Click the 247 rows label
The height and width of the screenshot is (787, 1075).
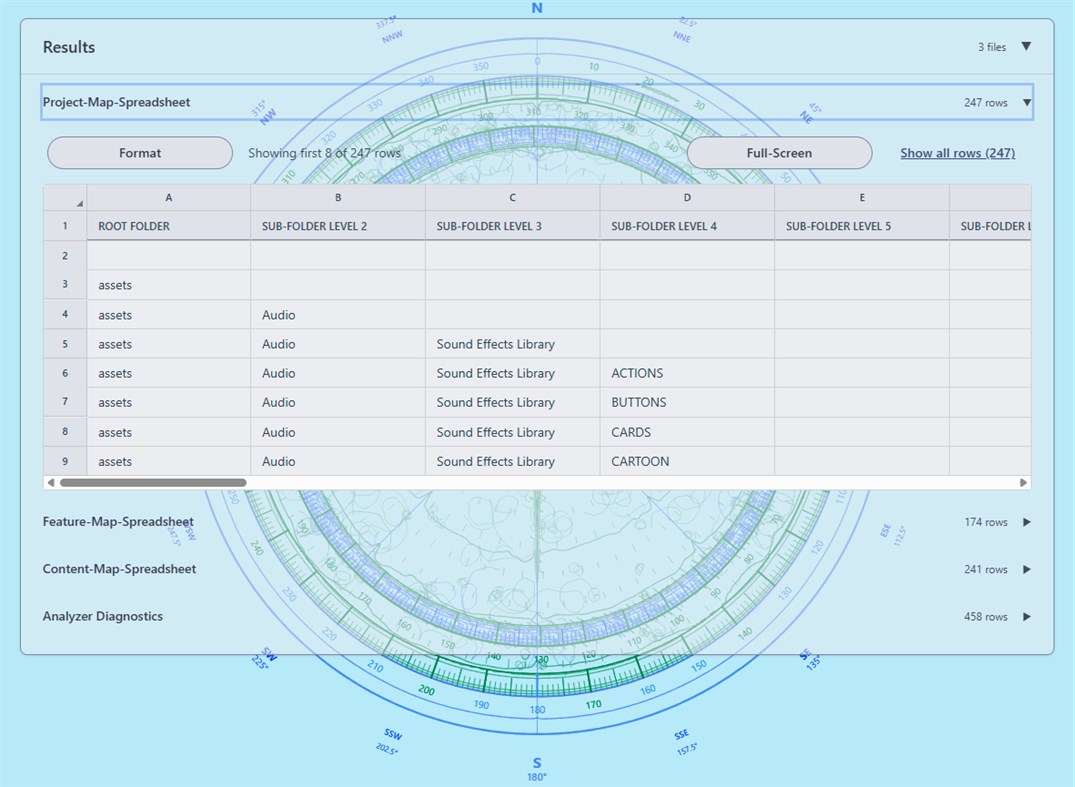tap(986, 103)
